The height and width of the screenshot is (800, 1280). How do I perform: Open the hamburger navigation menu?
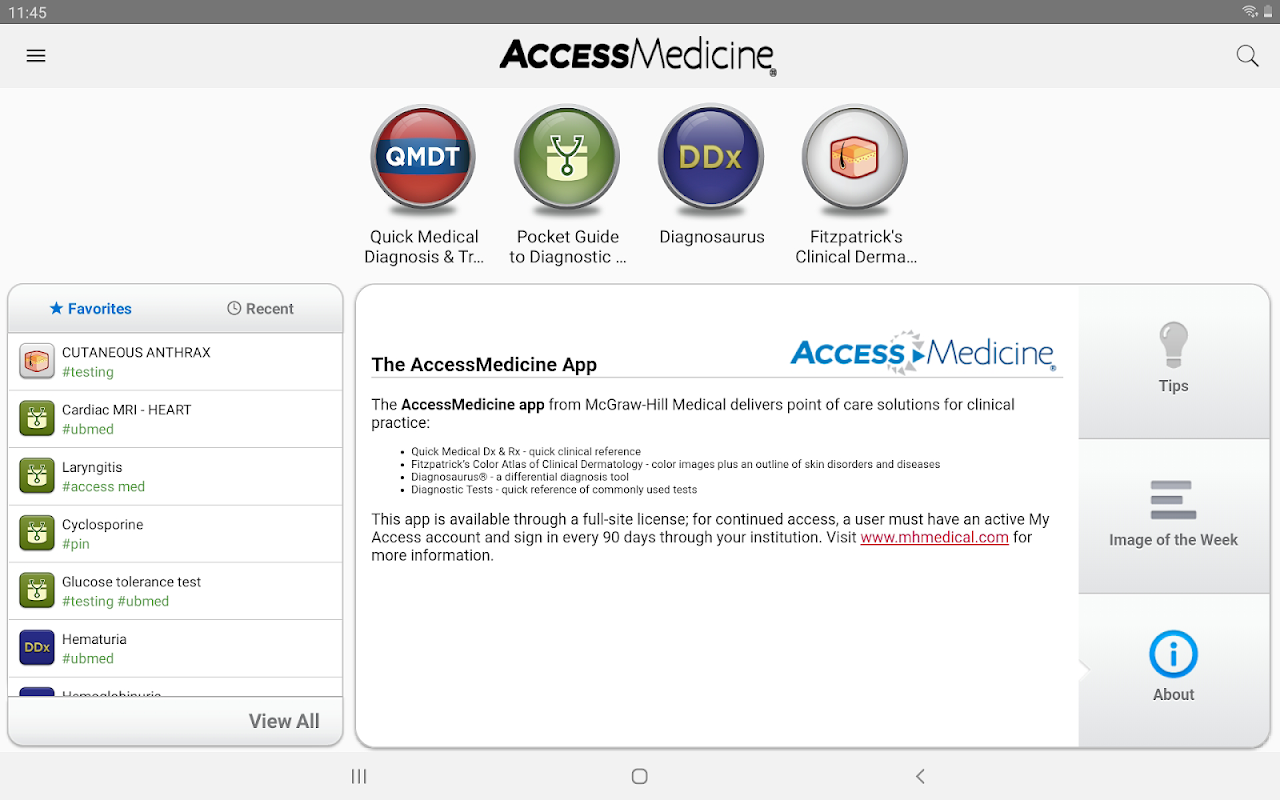pyautogui.click(x=36, y=56)
